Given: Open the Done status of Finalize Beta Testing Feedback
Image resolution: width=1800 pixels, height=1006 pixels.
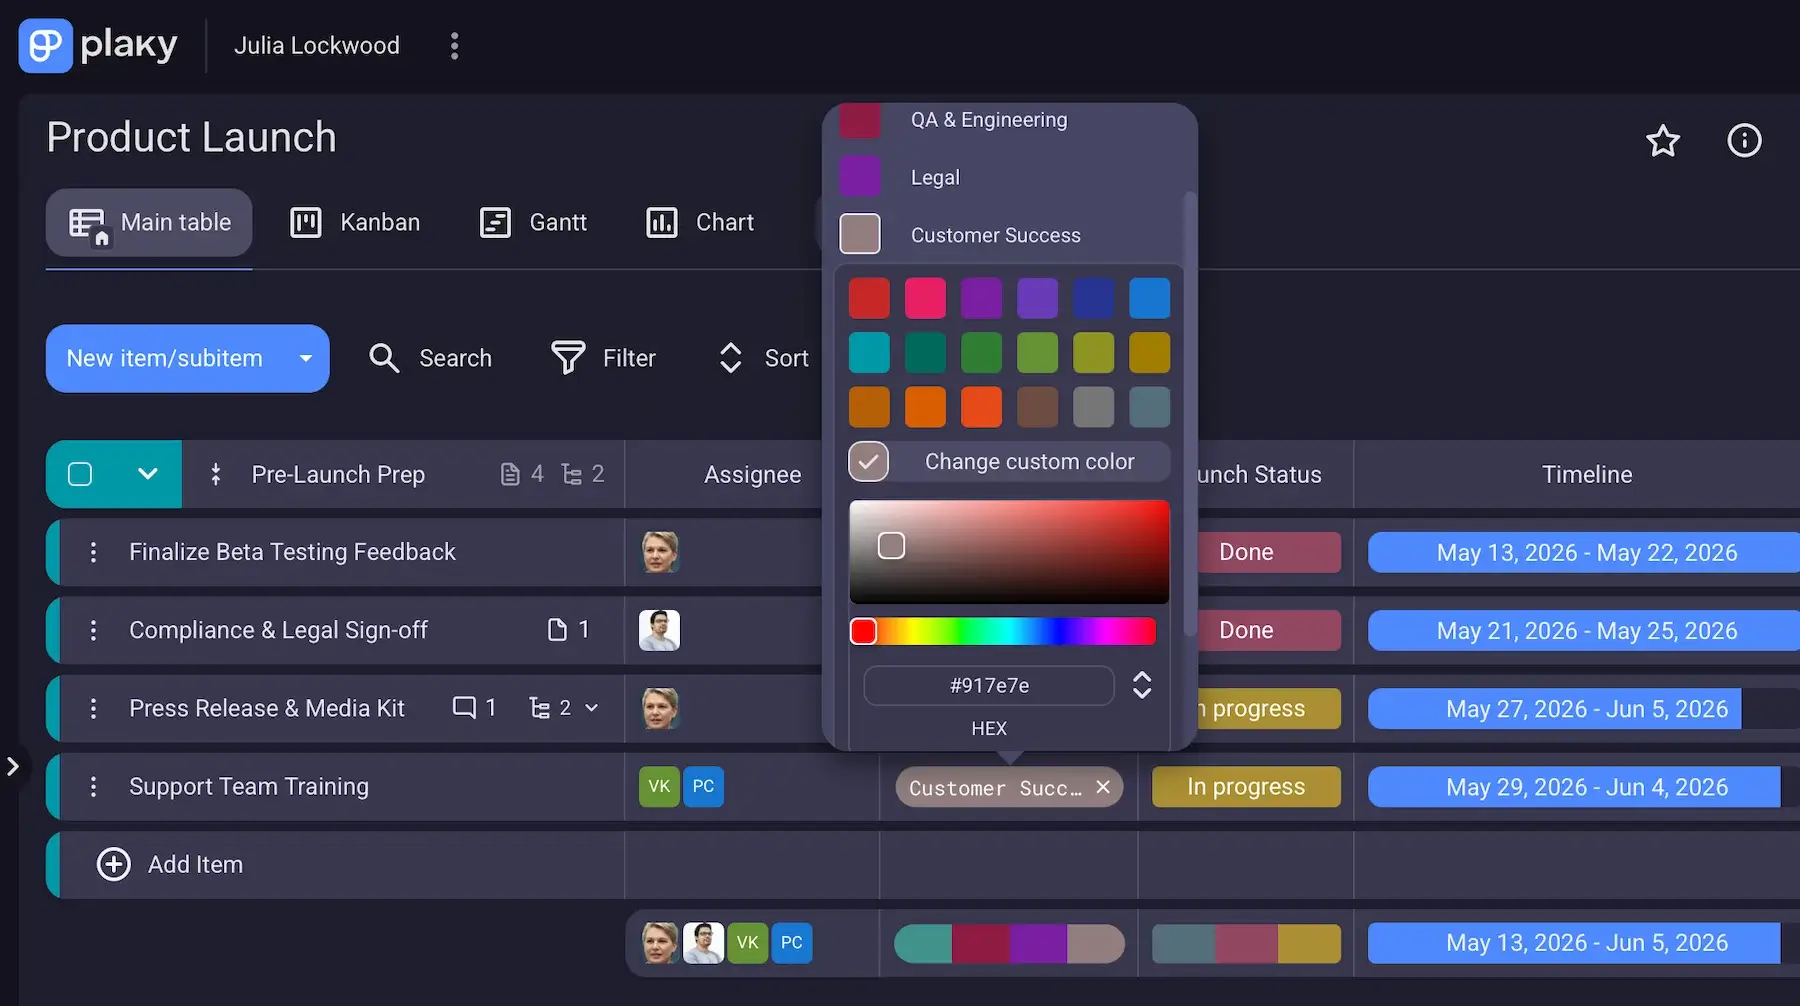Looking at the screenshot, I should point(1247,552).
